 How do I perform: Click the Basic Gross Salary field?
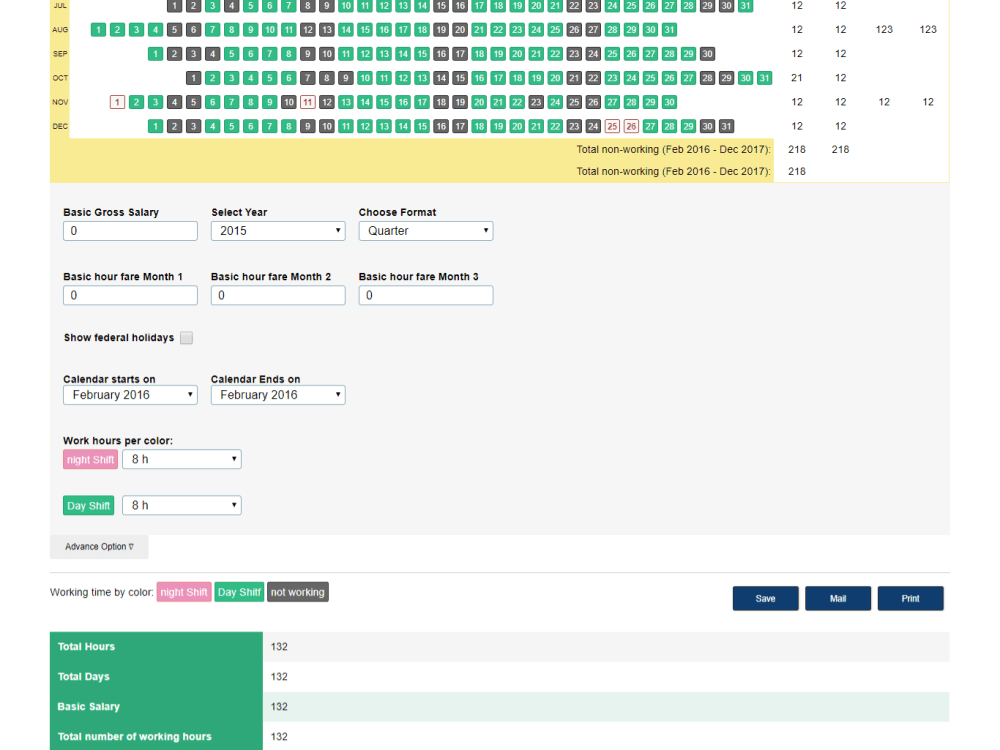point(130,231)
